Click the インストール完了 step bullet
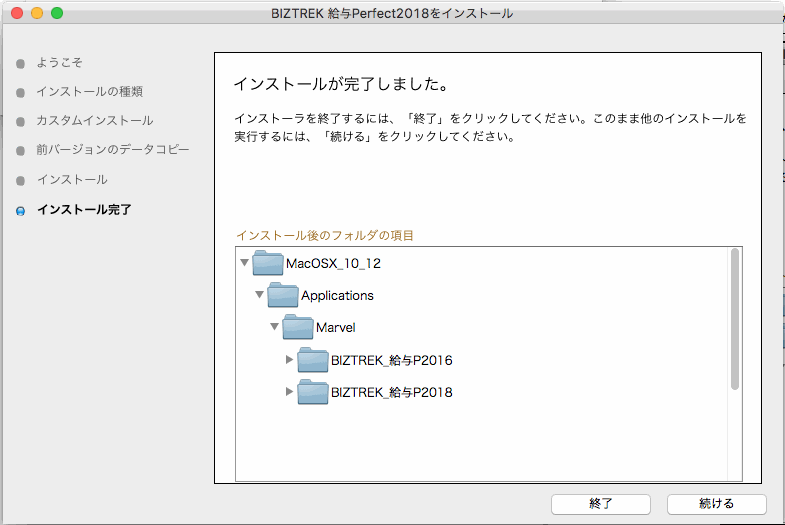Screen dimensions: 785x525 pyautogui.click(x=21, y=211)
